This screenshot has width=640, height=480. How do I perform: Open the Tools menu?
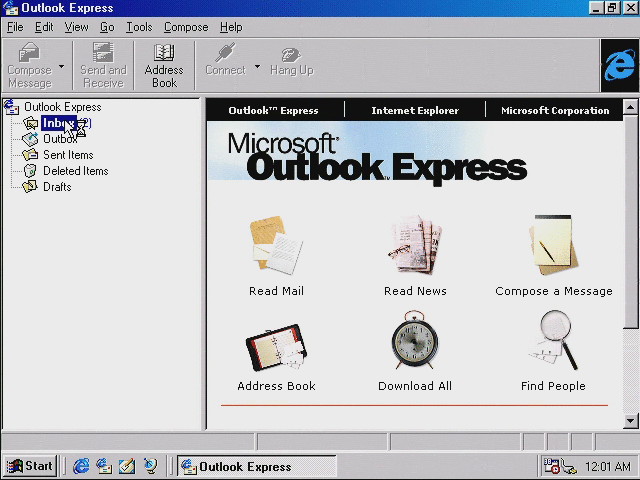(139, 27)
